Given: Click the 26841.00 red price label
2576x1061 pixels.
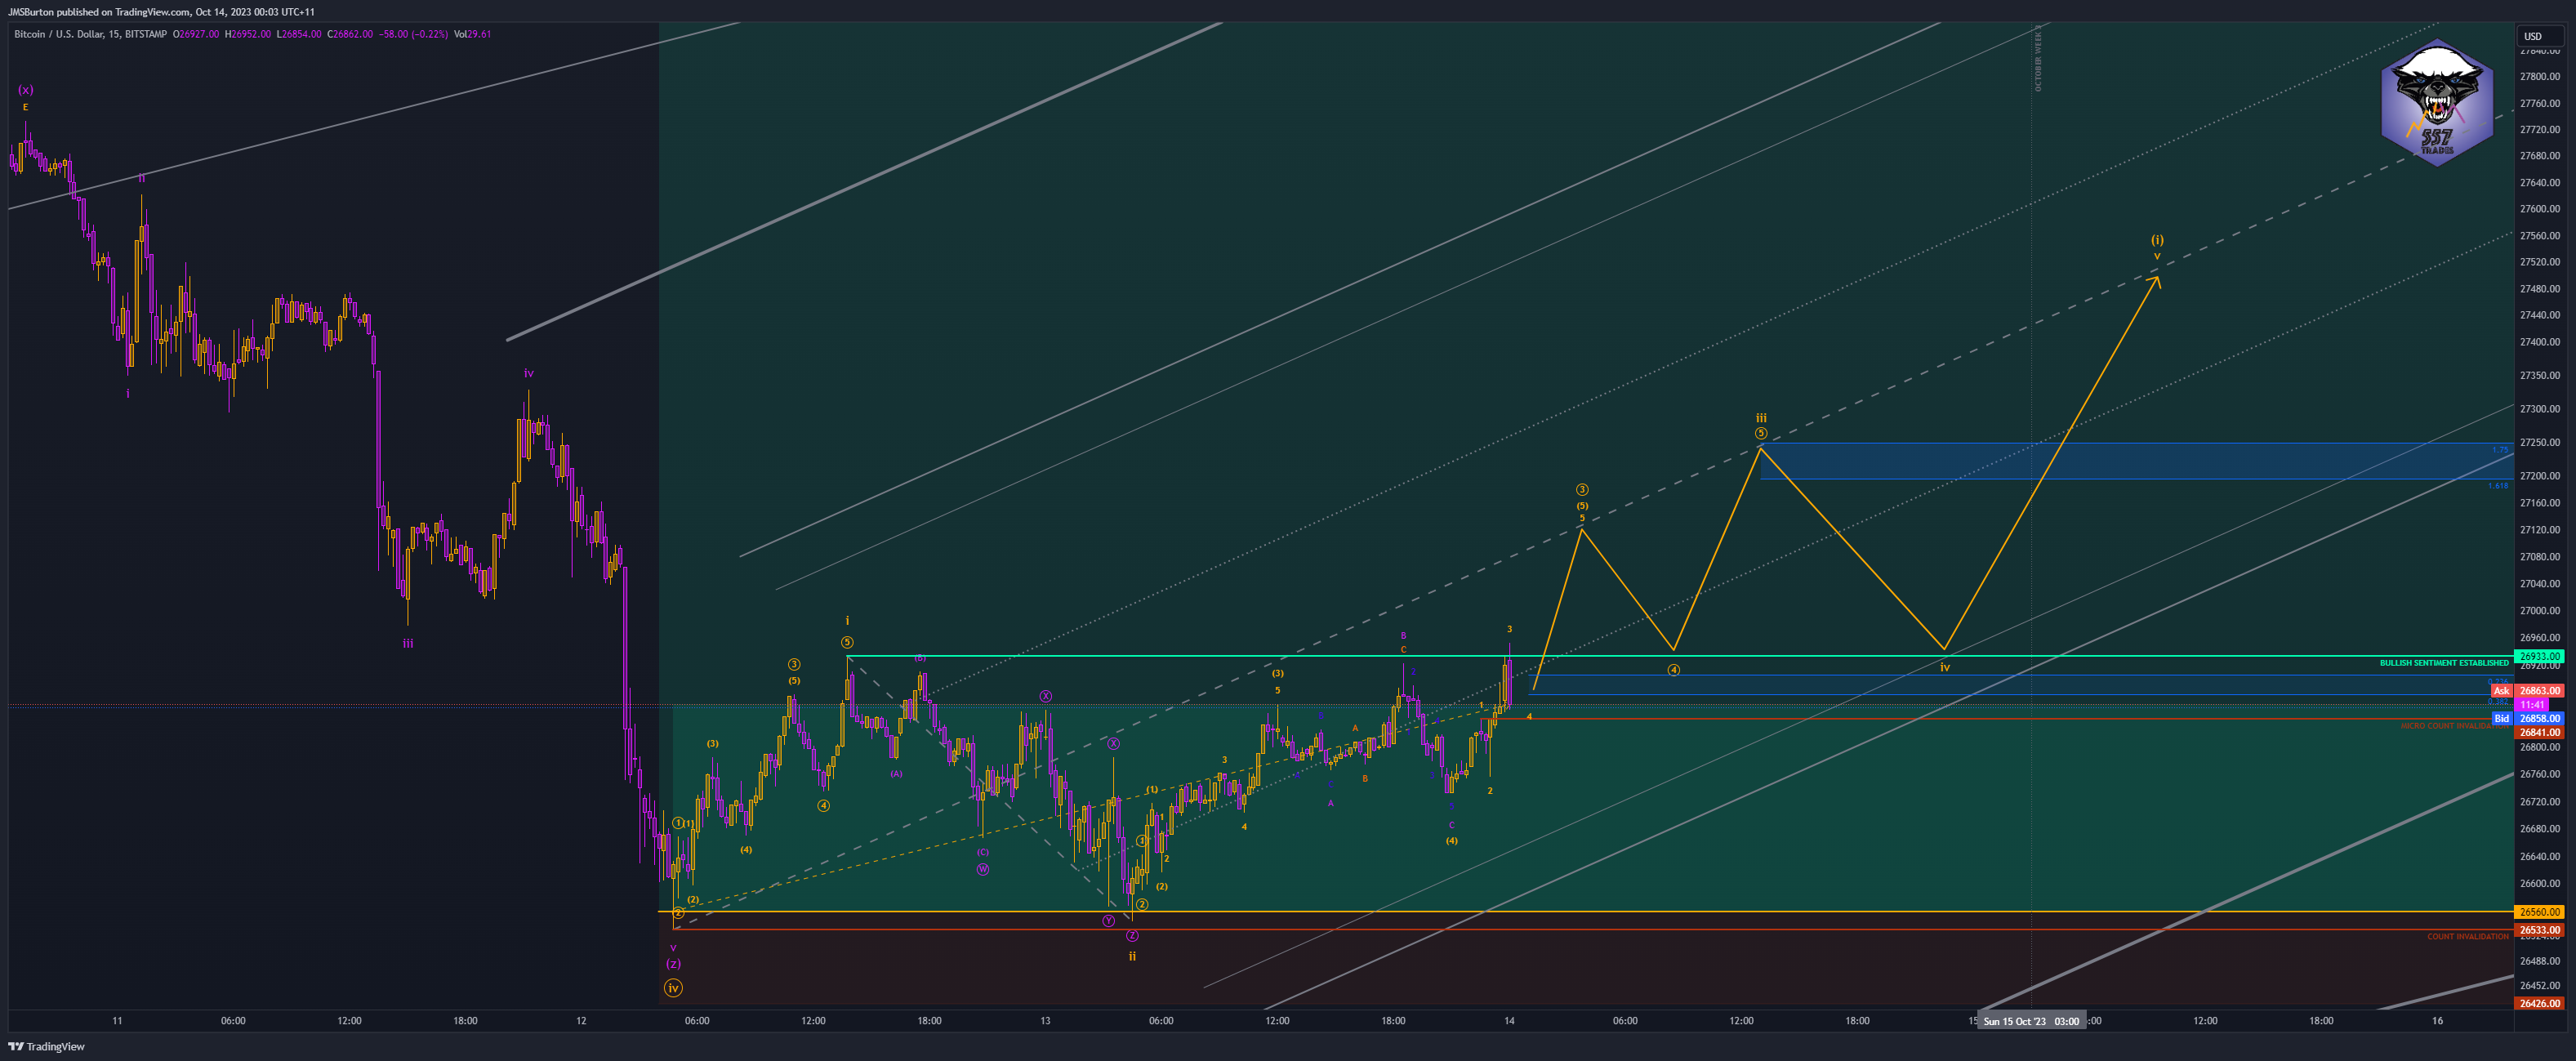Looking at the screenshot, I should click(x=2539, y=732).
